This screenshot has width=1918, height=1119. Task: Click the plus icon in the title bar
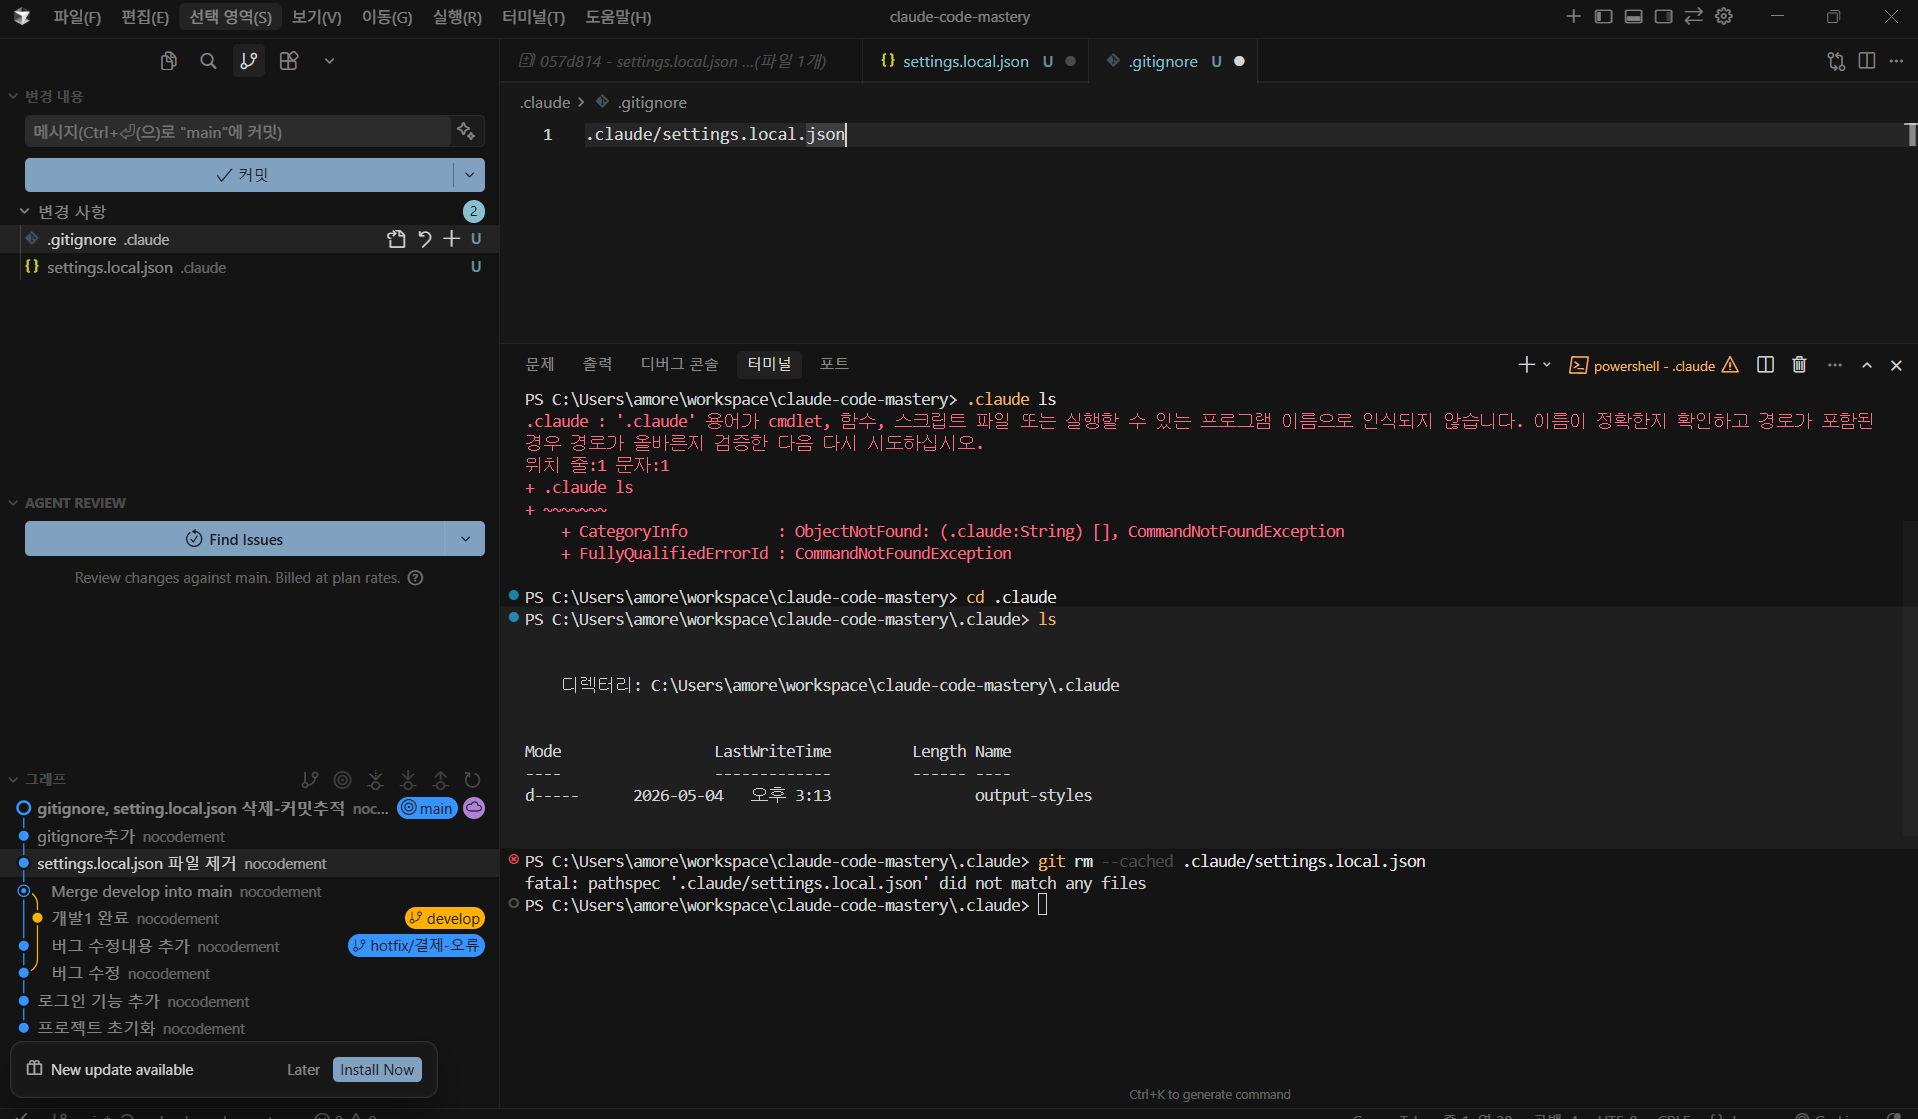pos(1573,17)
